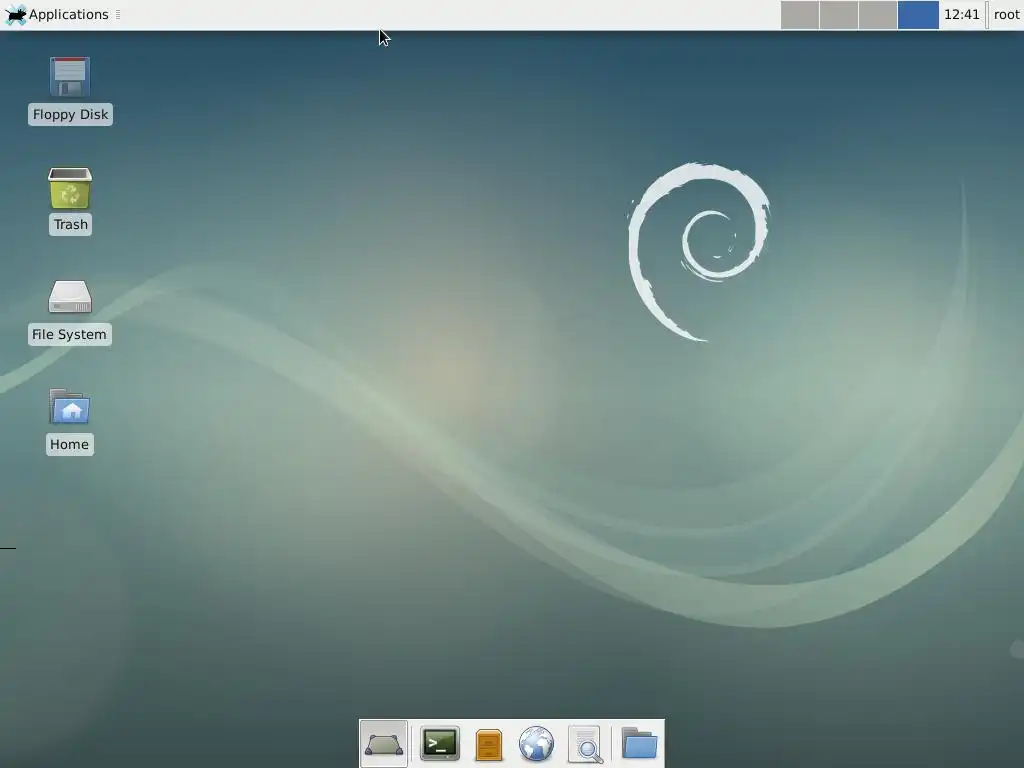Click the Xfce mouse logo icon
This screenshot has height=768, width=1024.
(x=15, y=15)
